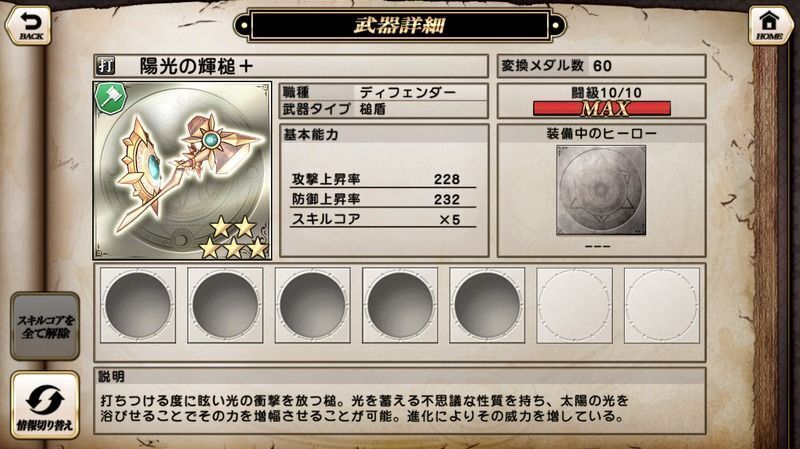Tap the スキルコア ×5 stat row
Screen dimensions: 800x449
coord(383,219)
